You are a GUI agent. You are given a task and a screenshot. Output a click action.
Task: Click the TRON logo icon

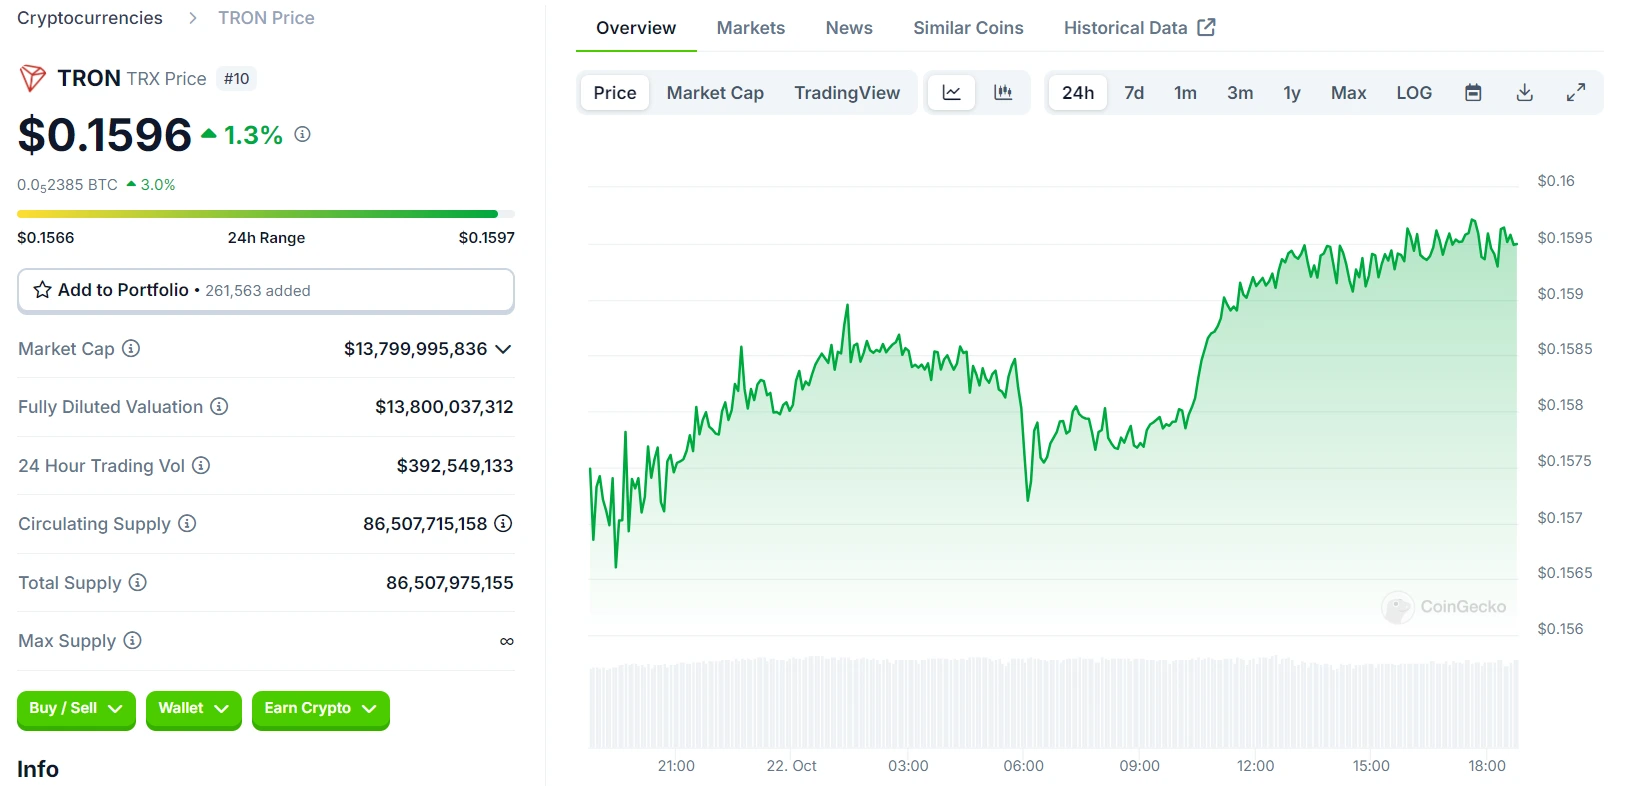[32, 78]
